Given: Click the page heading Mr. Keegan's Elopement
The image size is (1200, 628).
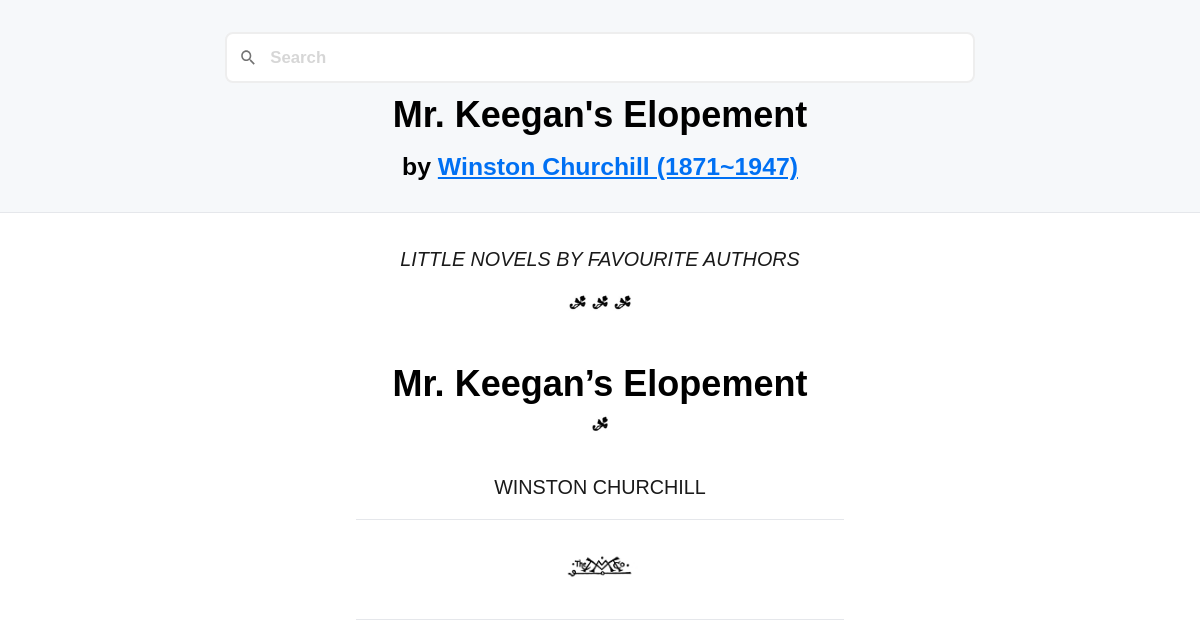Looking at the screenshot, I should click(x=600, y=114).
